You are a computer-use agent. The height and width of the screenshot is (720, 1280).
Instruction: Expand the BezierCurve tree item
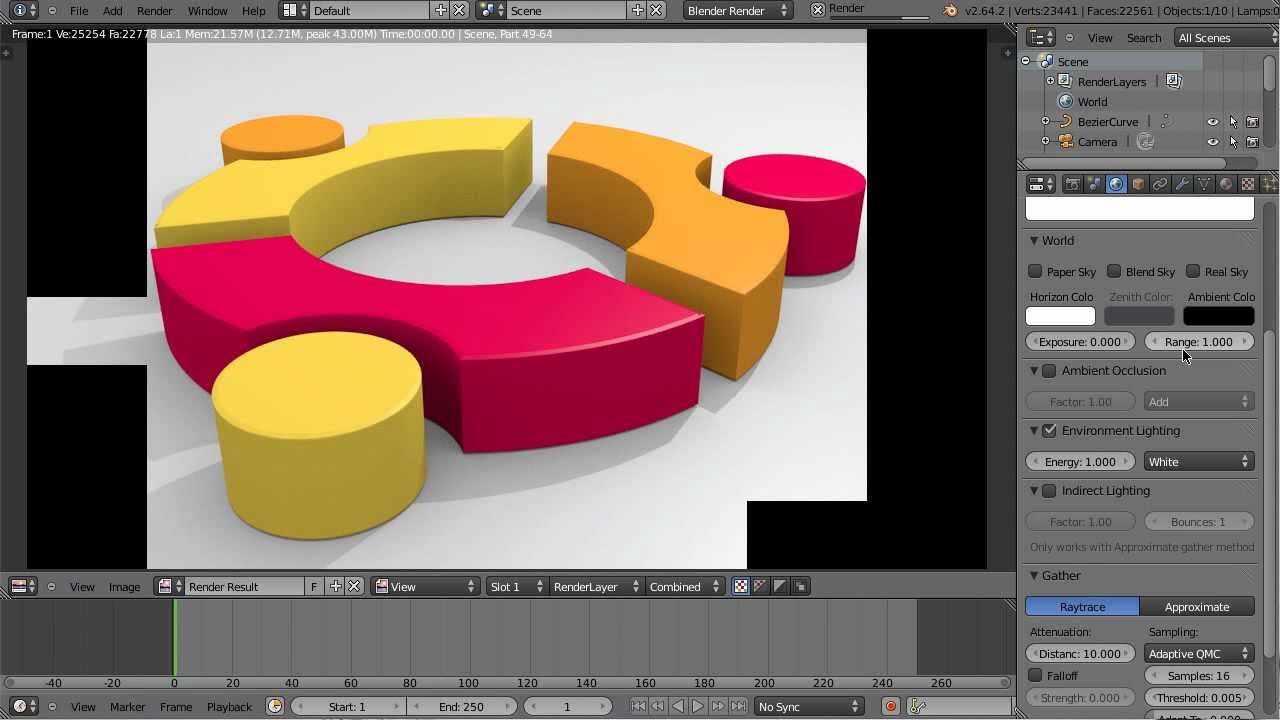tap(1046, 122)
